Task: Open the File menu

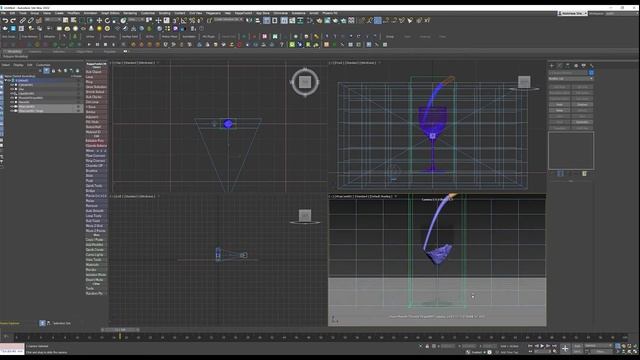Action: (3, 13)
